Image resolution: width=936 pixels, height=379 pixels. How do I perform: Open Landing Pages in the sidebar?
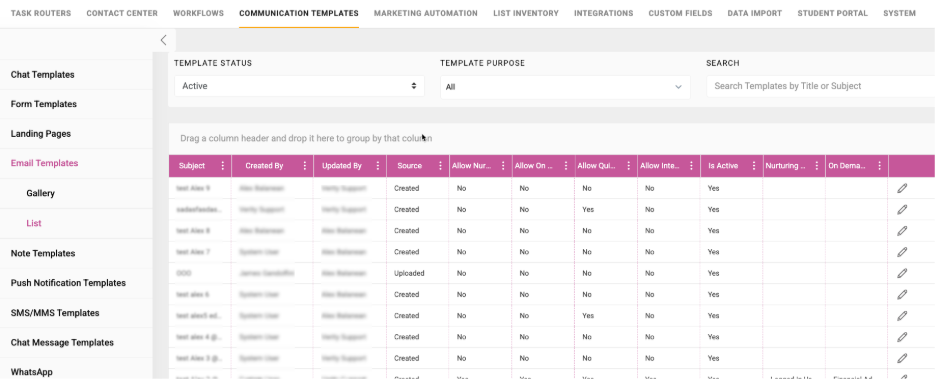click(x=41, y=134)
